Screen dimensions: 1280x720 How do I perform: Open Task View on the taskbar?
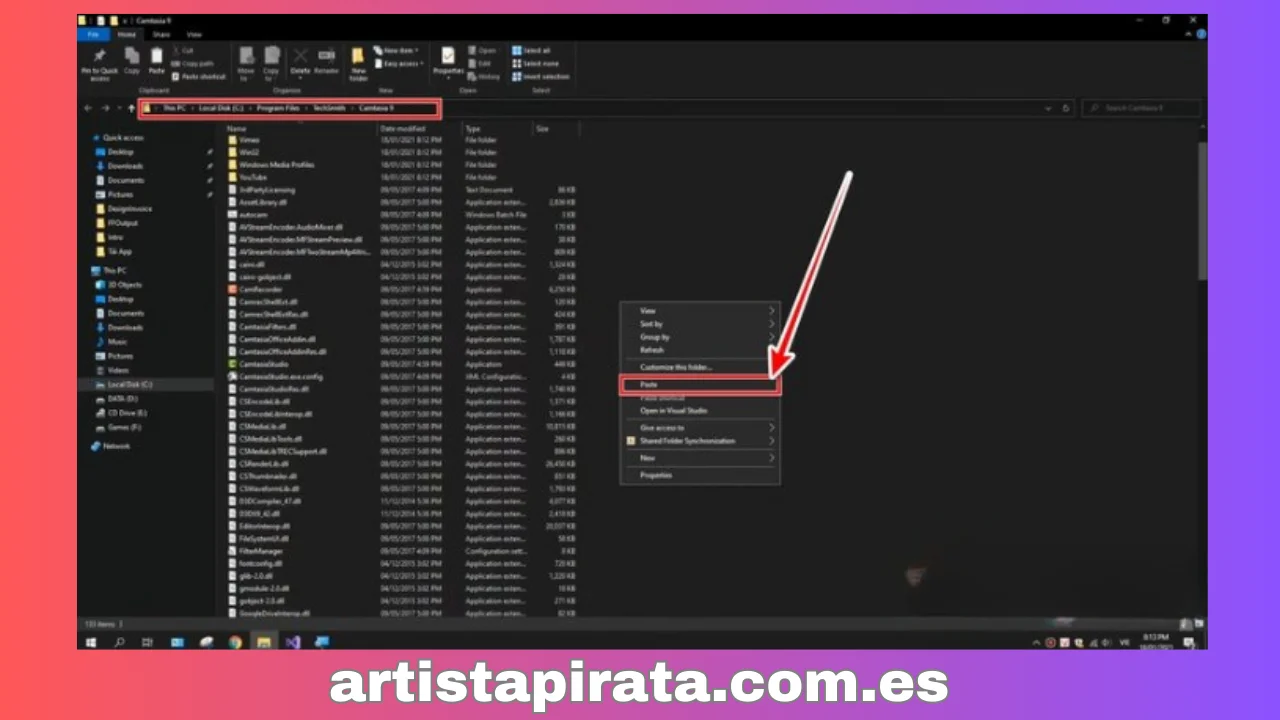[x=148, y=642]
